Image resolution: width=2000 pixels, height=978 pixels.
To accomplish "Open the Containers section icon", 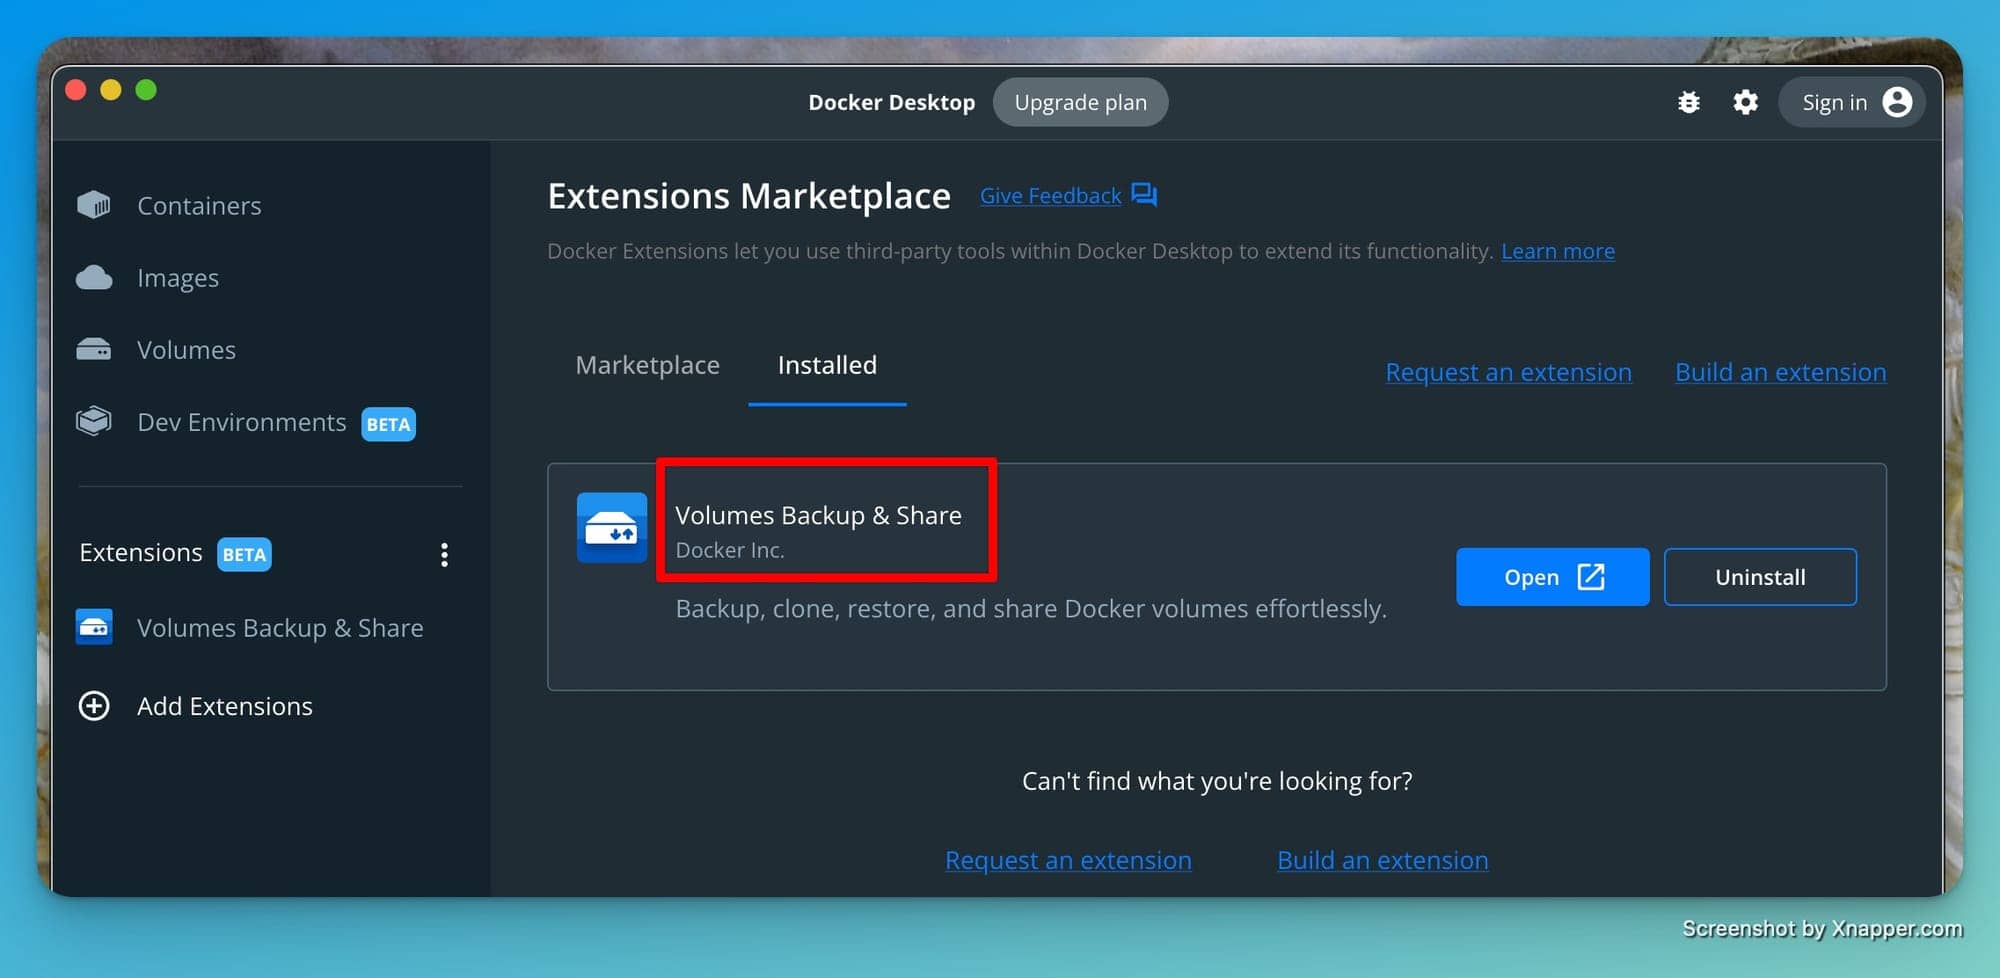I will [x=94, y=205].
